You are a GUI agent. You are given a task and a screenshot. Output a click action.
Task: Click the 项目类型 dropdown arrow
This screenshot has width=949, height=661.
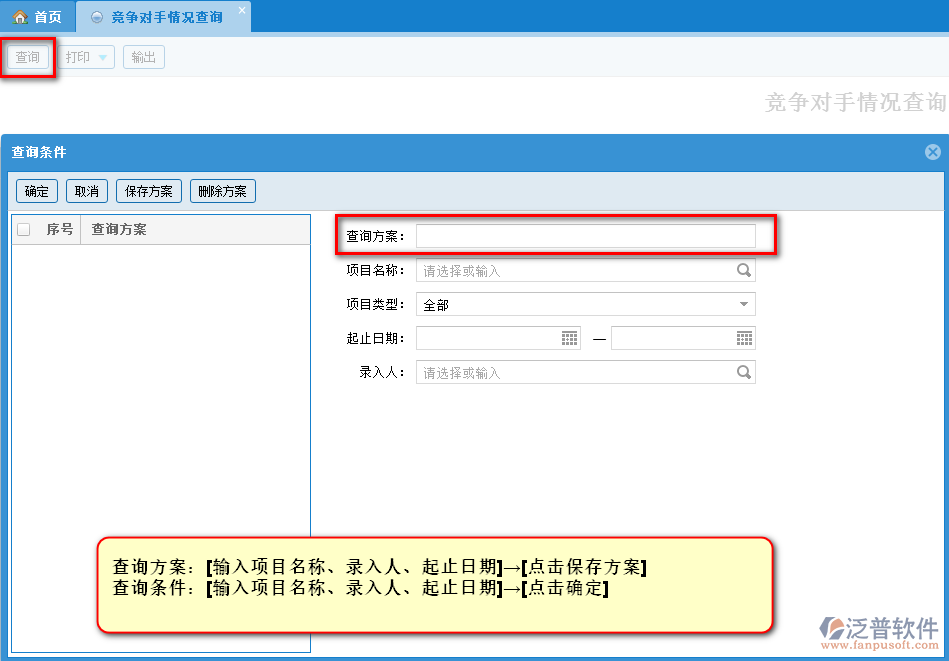coord(744,304)
